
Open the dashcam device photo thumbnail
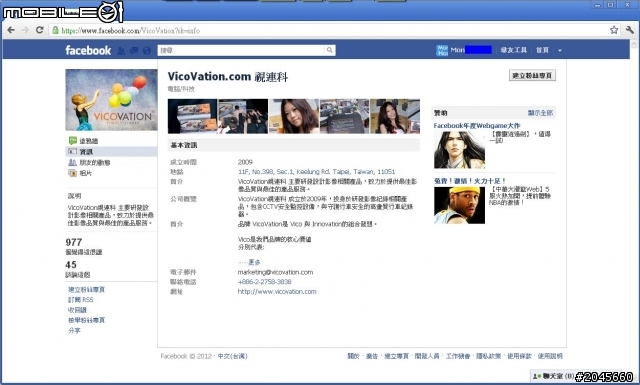(x=344, y=116)
